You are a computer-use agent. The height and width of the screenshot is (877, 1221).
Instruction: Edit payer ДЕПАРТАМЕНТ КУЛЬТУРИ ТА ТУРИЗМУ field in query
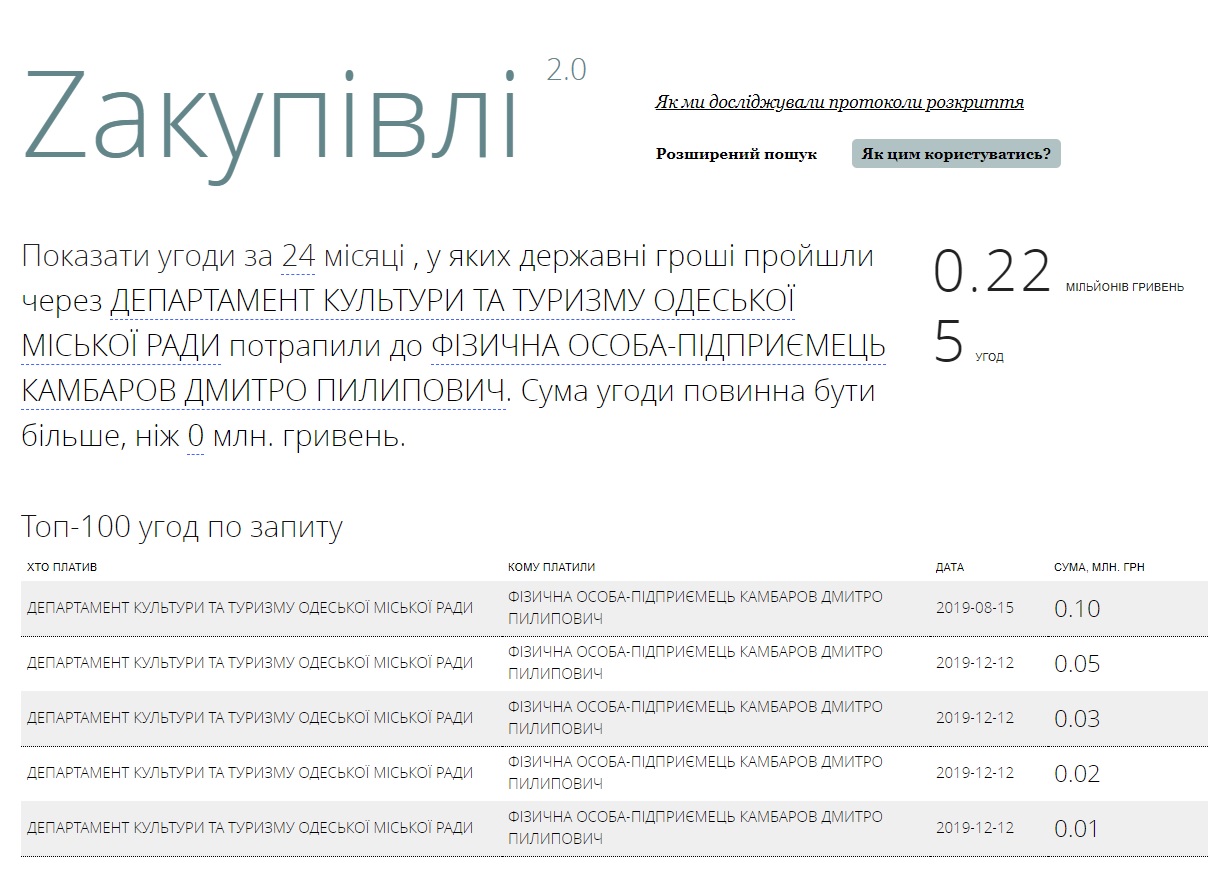pyautogui.click(x=408, y=324)
